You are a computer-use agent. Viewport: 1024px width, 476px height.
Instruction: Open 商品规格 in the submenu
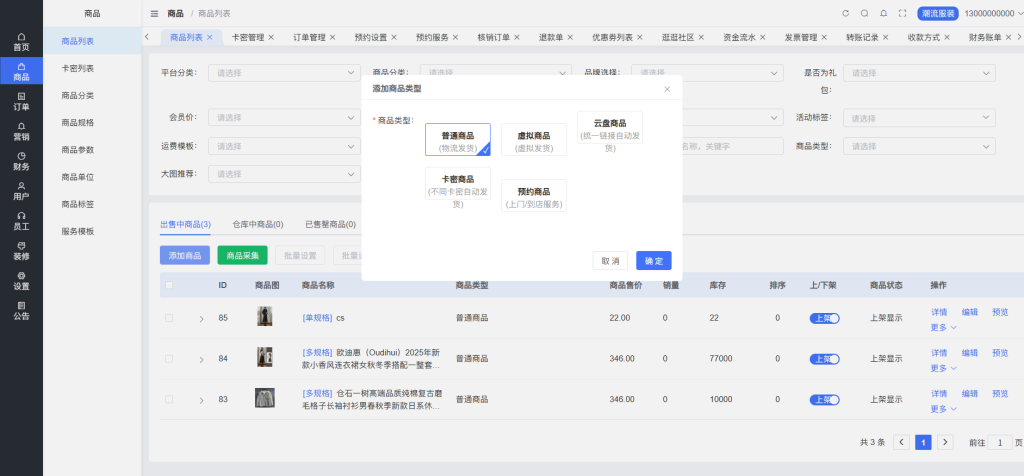point(78,122)
